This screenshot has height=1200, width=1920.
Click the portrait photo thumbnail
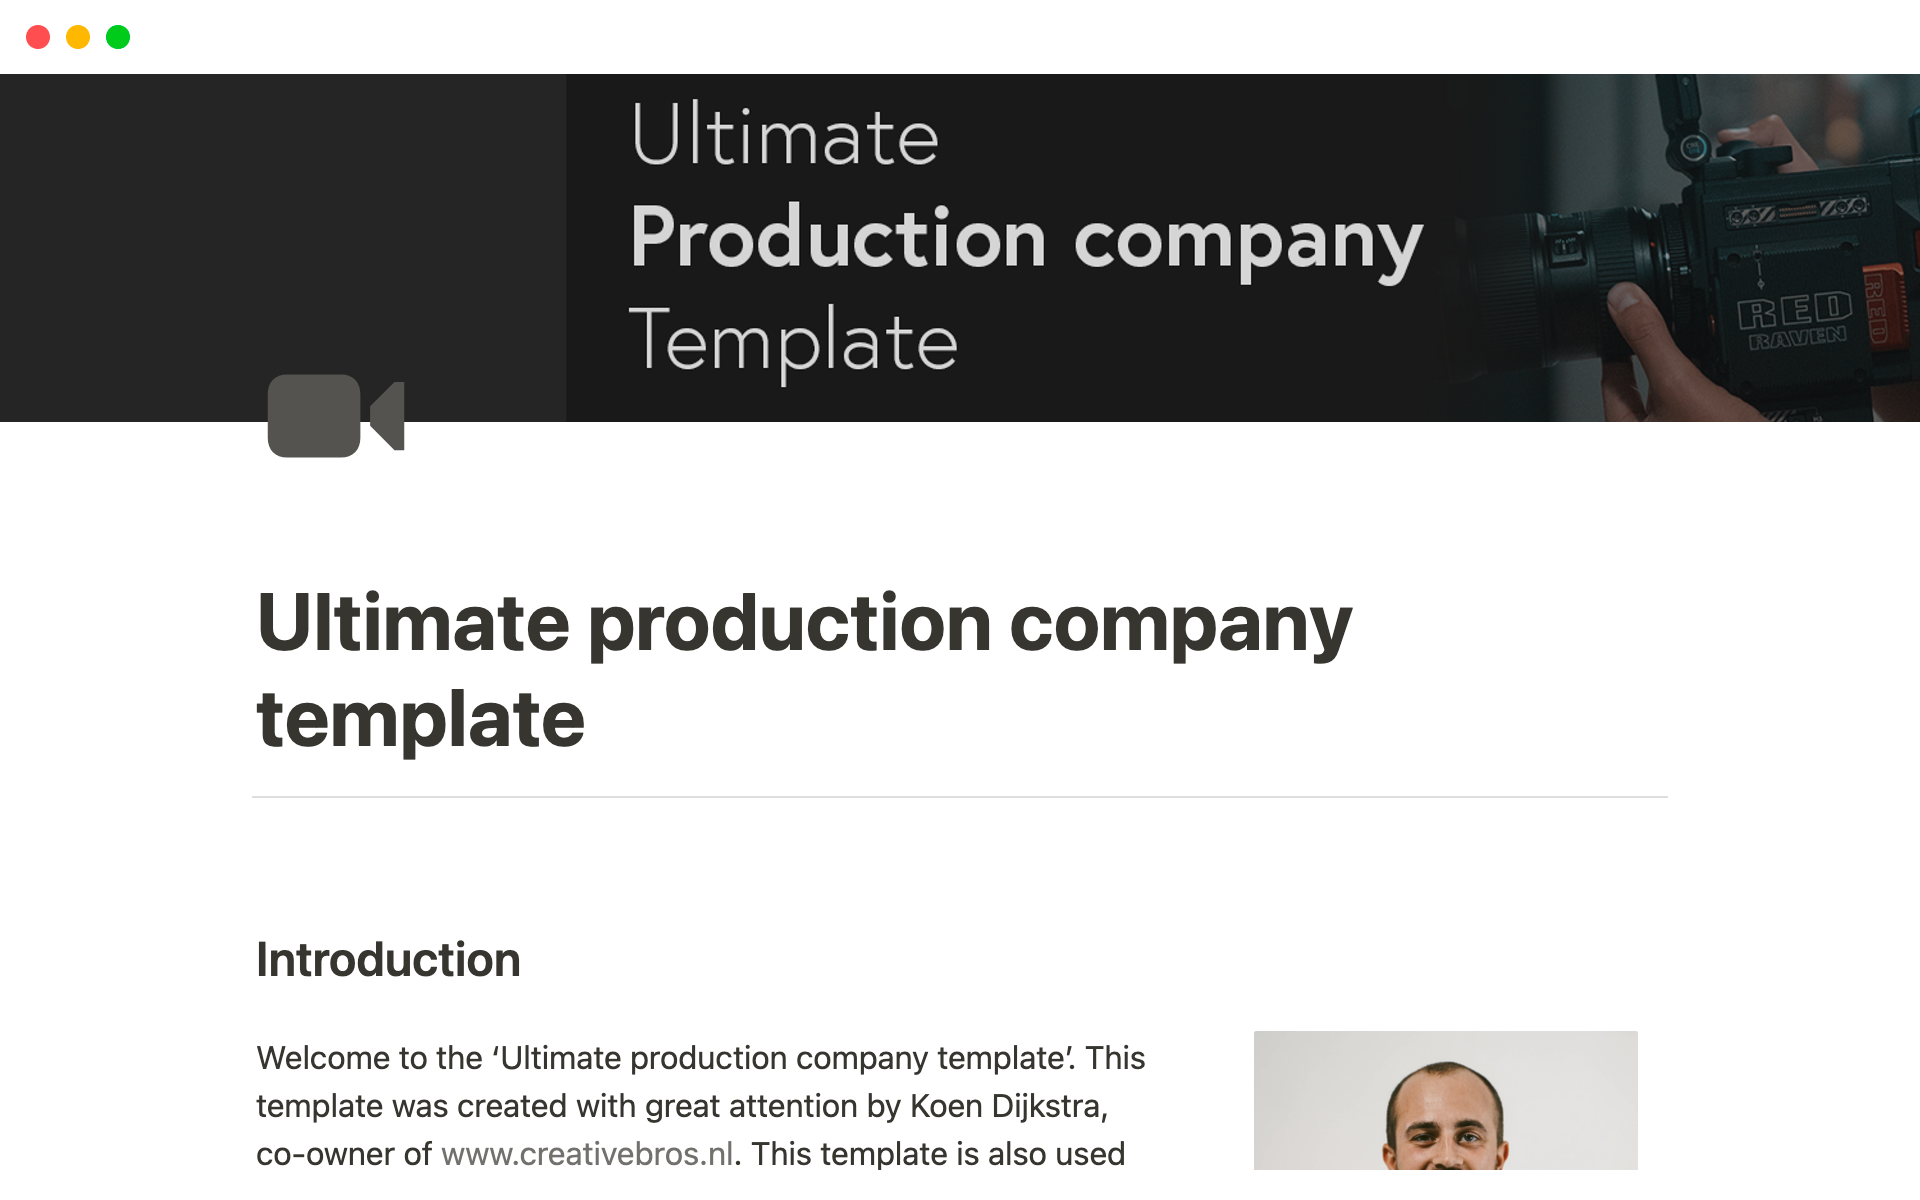[x=1445, y=1100]
